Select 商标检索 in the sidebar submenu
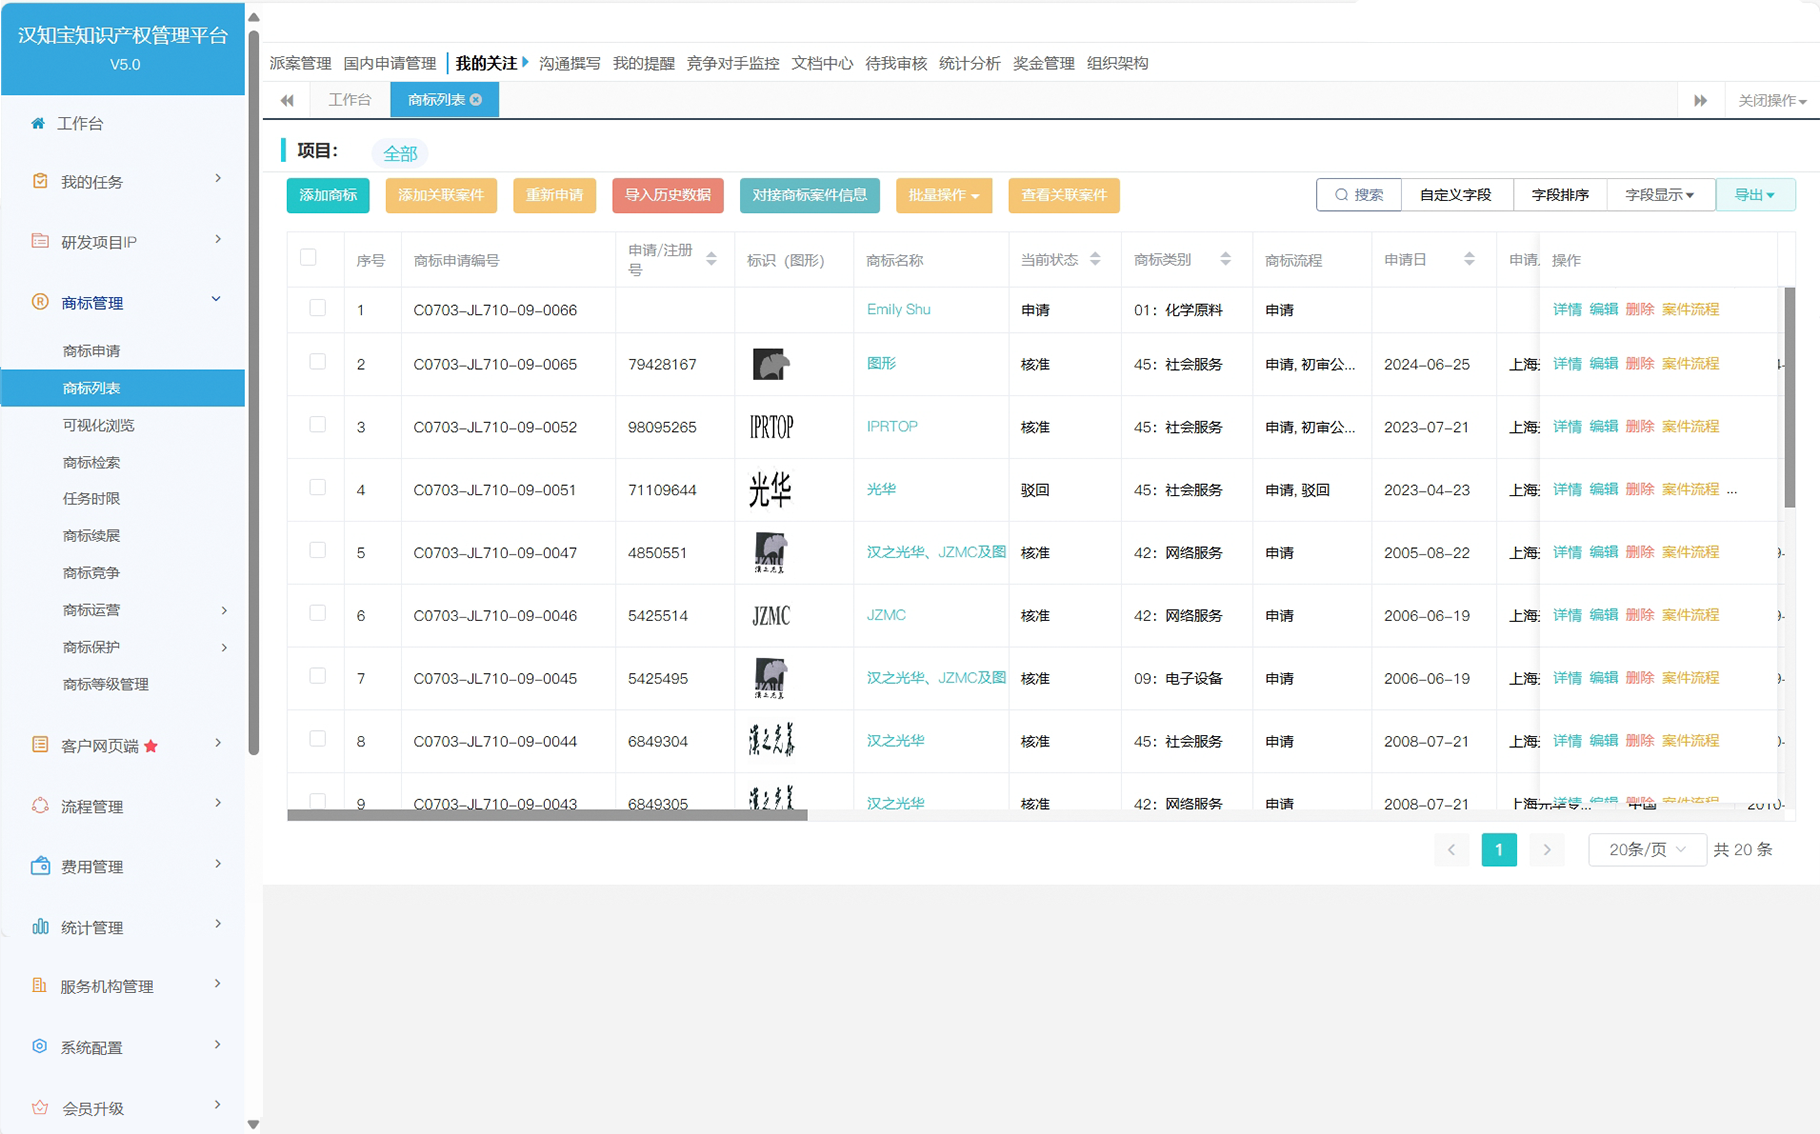The image size is (1820, 1134). click(91, 462)
